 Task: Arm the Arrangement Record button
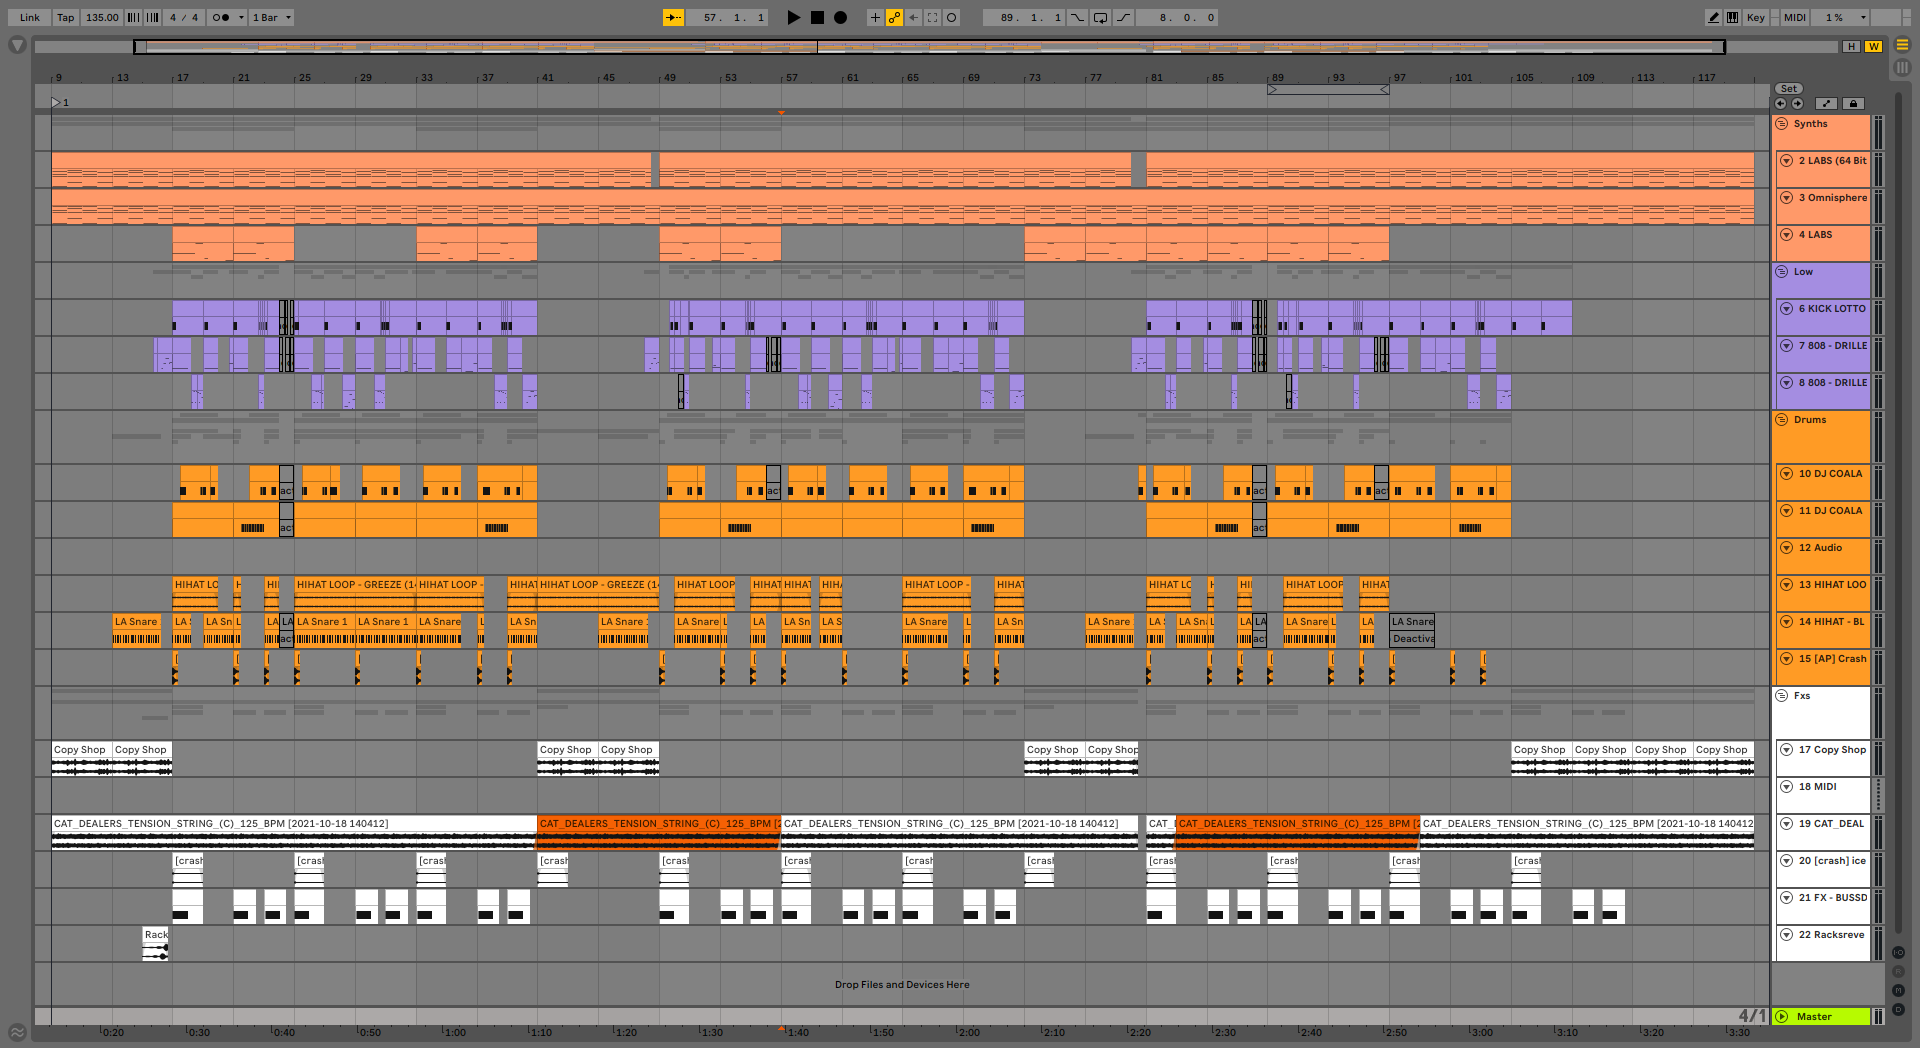pos(840,17)
